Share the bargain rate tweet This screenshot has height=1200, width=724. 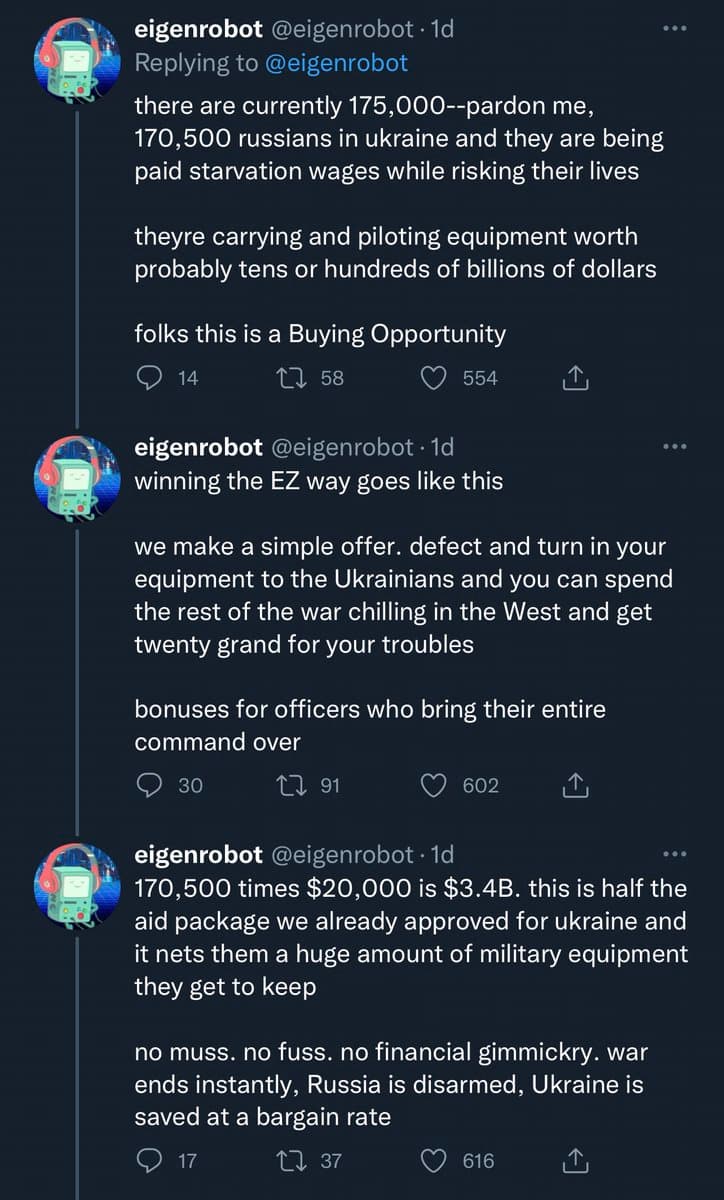click(575, 1161)
